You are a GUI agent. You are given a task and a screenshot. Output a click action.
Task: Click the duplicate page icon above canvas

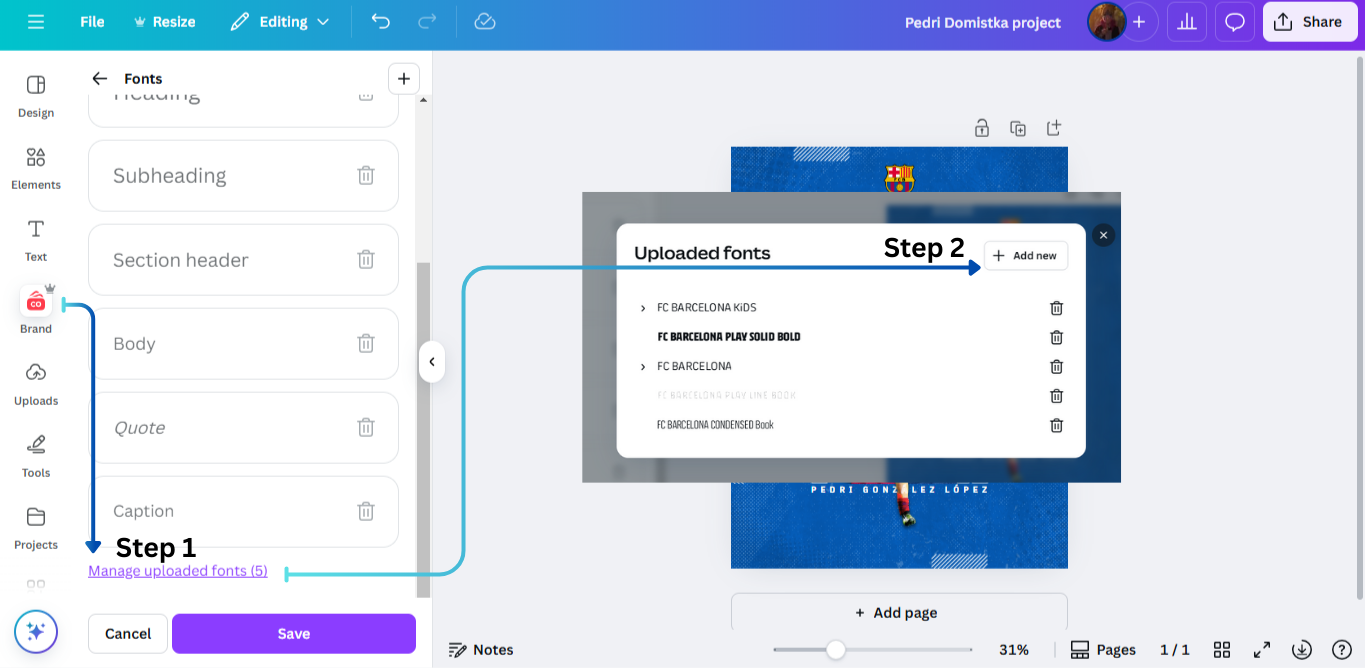1018,128
